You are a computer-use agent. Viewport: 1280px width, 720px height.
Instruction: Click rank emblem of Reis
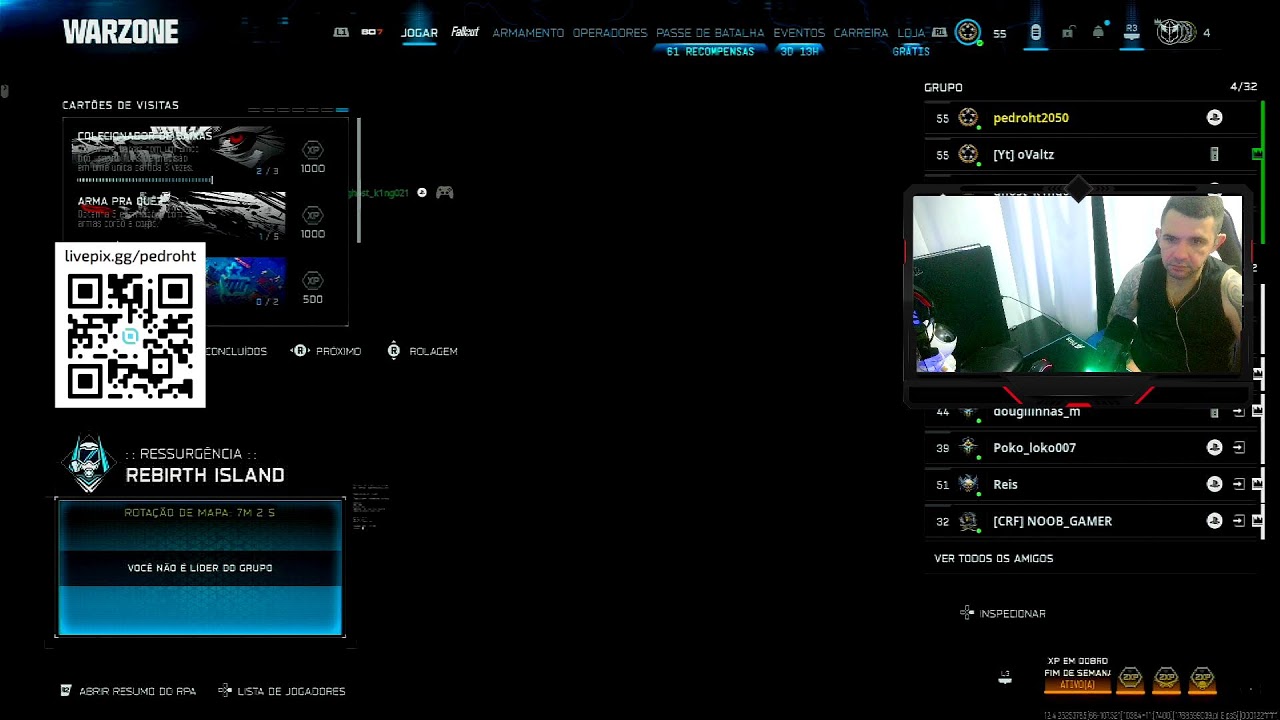(x=968, y=484)
